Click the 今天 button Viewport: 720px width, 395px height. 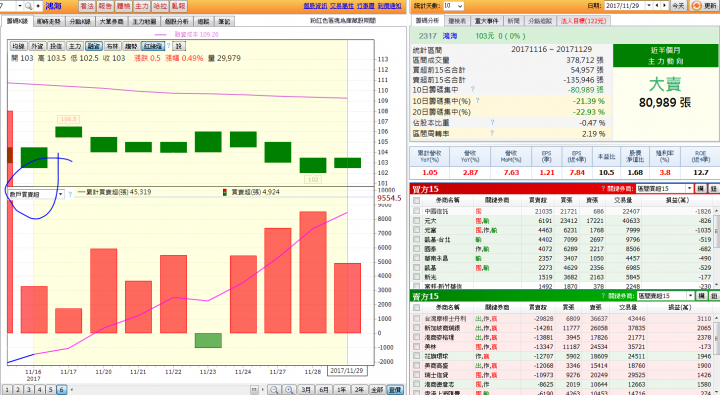[678, 6]
